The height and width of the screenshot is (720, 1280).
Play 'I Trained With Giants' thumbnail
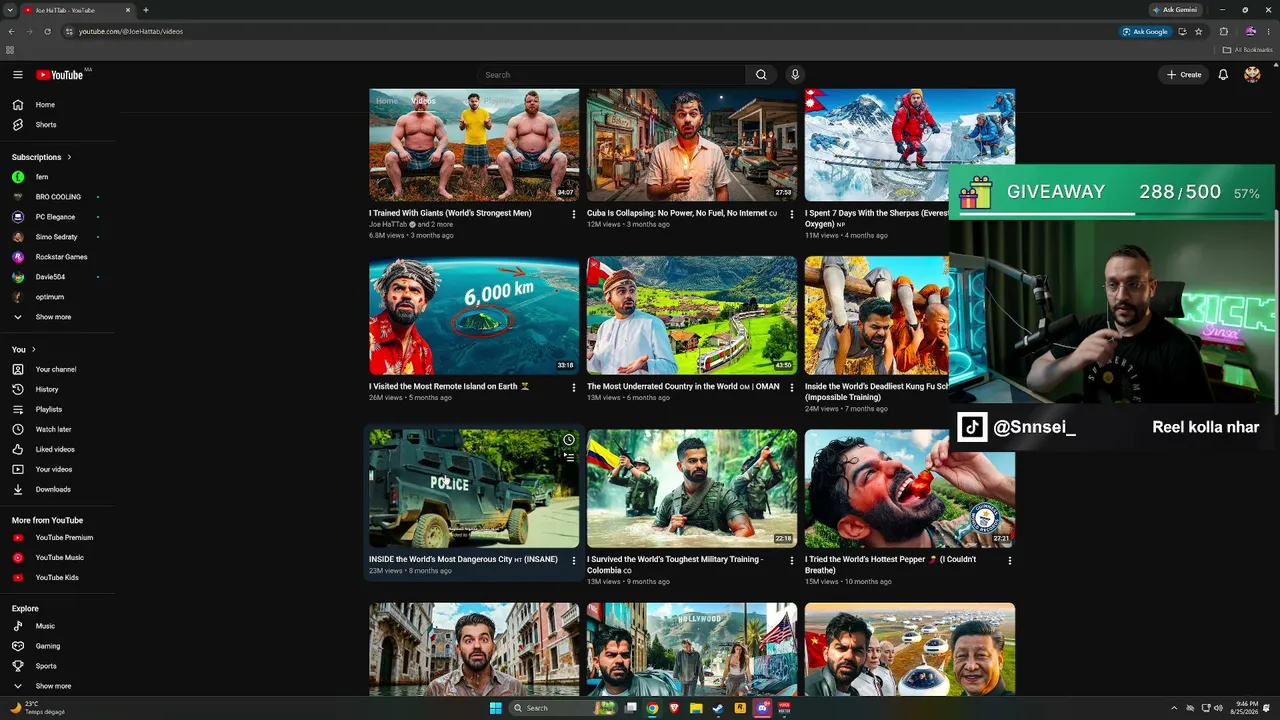474,145
